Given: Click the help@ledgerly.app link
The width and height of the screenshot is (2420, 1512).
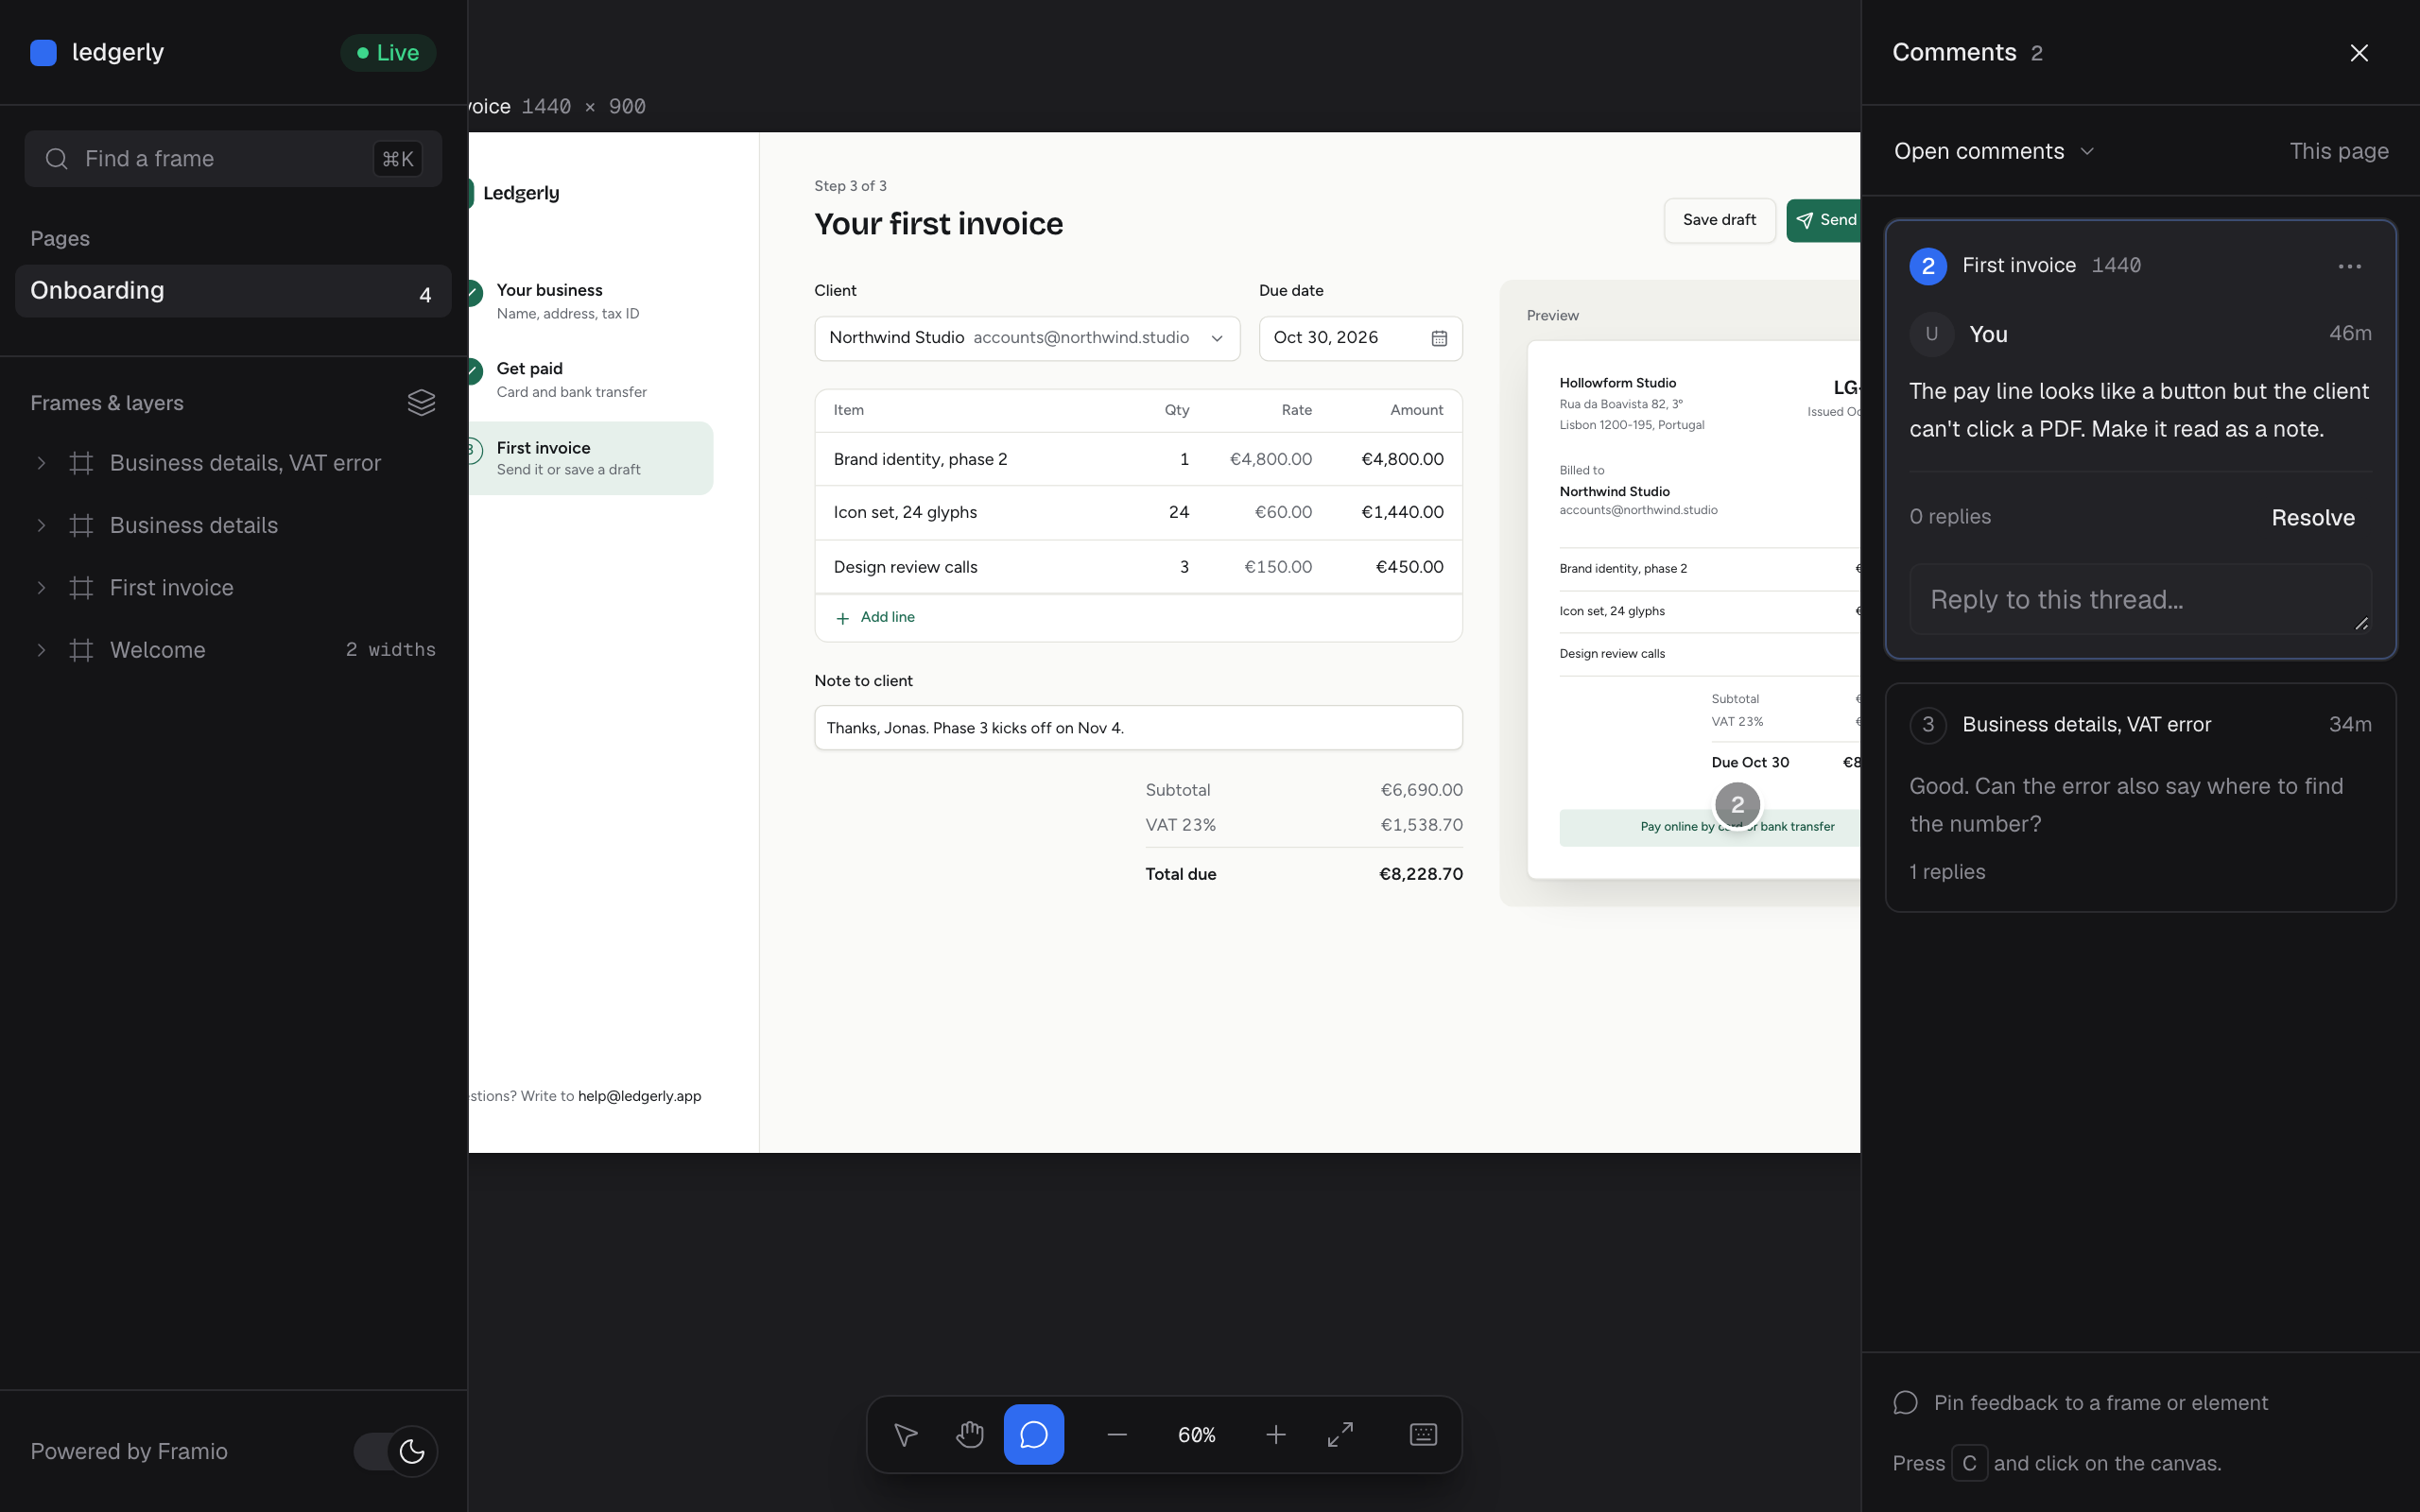Looking at the screenshot, I should (x=639, y=1096).
